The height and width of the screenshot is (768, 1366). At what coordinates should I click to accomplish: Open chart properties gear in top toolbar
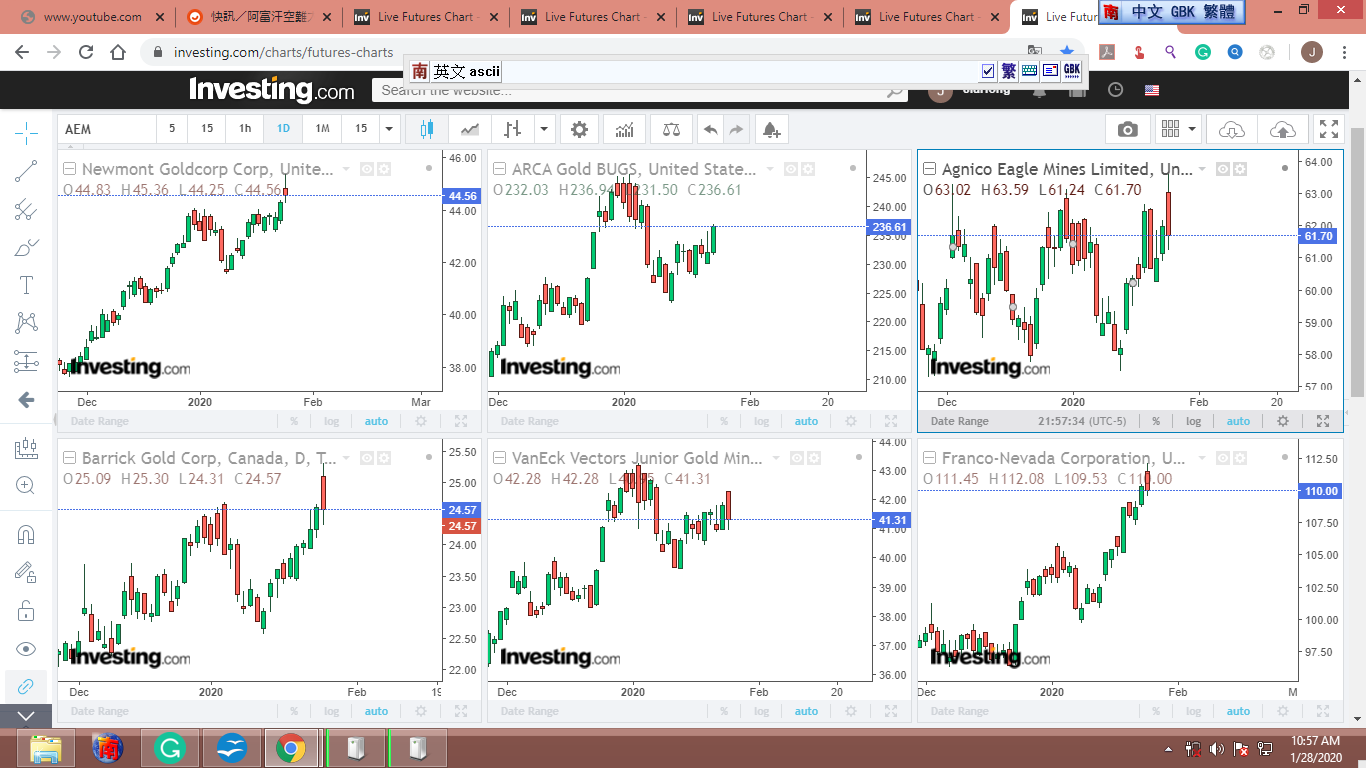579,129
